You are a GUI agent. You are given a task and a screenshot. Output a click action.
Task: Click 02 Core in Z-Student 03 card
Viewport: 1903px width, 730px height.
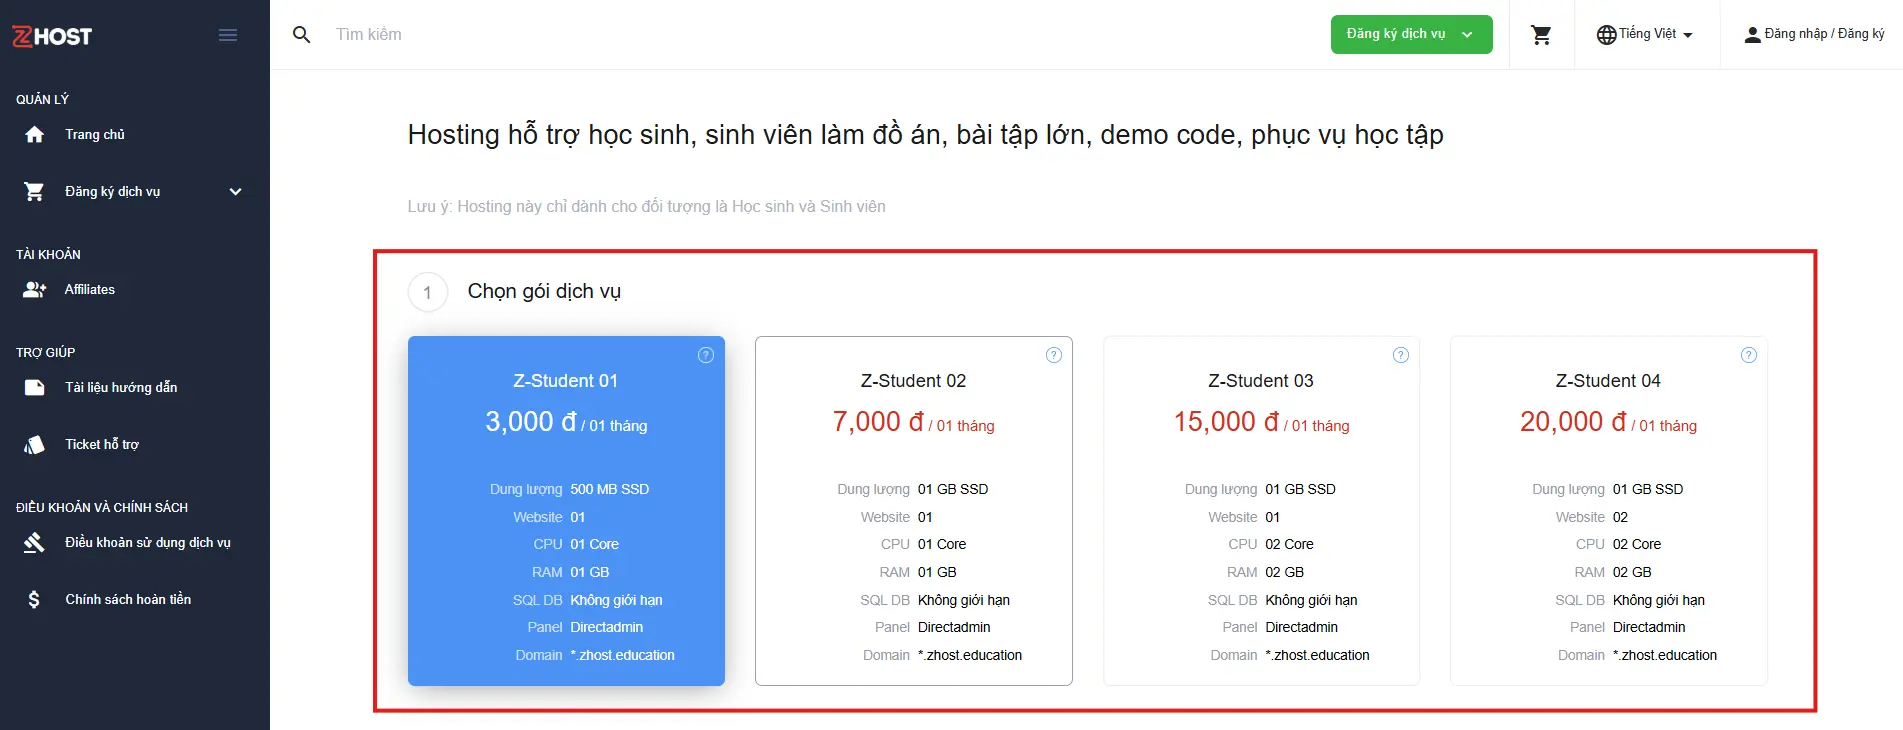(x=1289, y=544)
